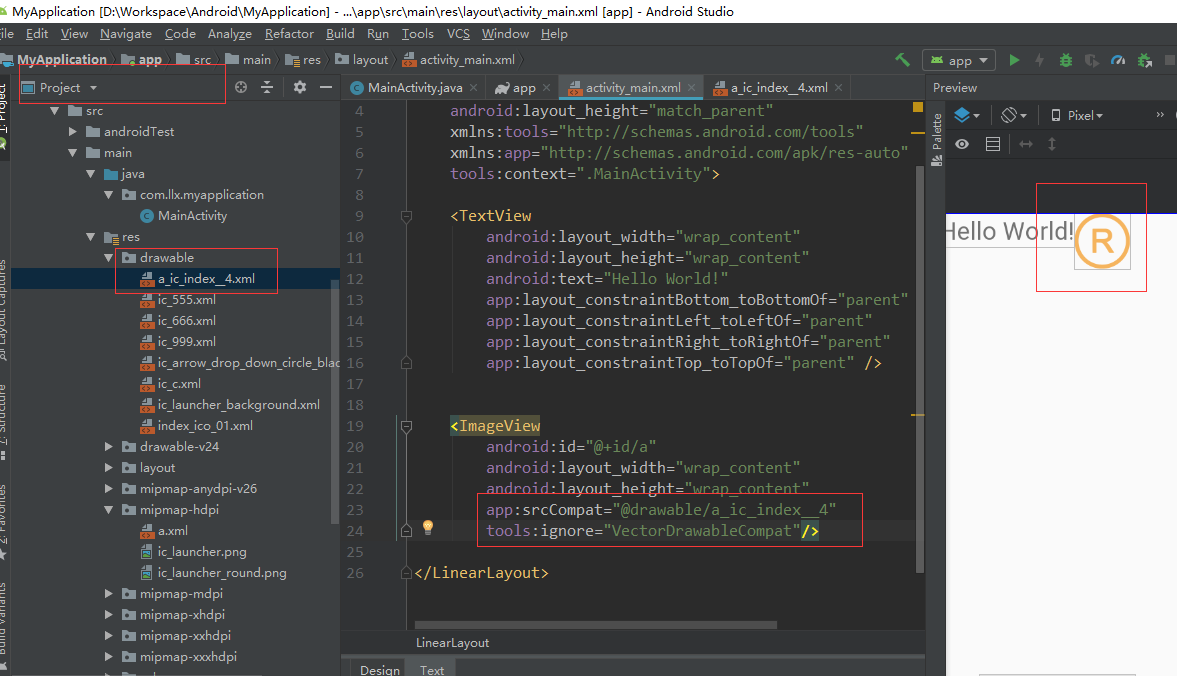Viewport: 1177px width, 676px height.
Task: Open the View menu
Action: [74, 34]
